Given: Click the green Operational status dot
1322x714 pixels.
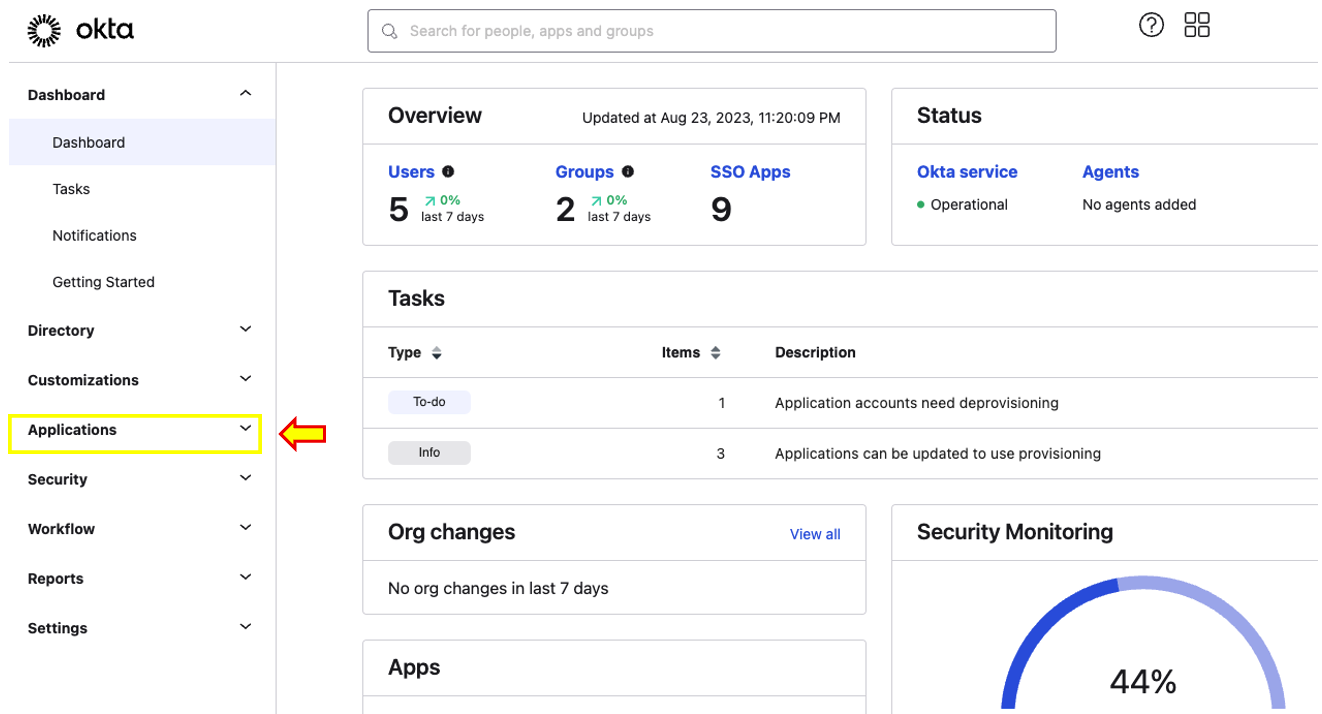Looking at the screenshot, I should [x=921, y=205].
